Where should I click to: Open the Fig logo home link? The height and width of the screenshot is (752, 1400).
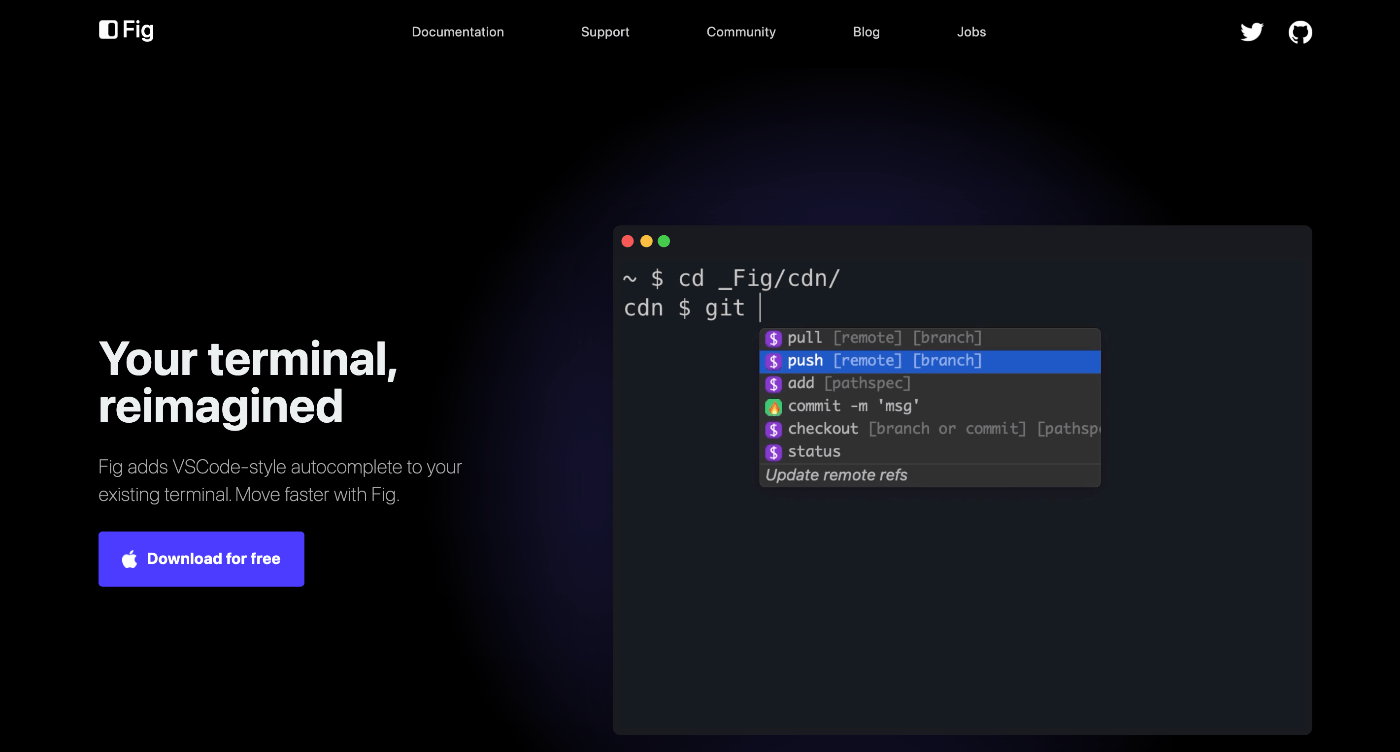point(126,30)
